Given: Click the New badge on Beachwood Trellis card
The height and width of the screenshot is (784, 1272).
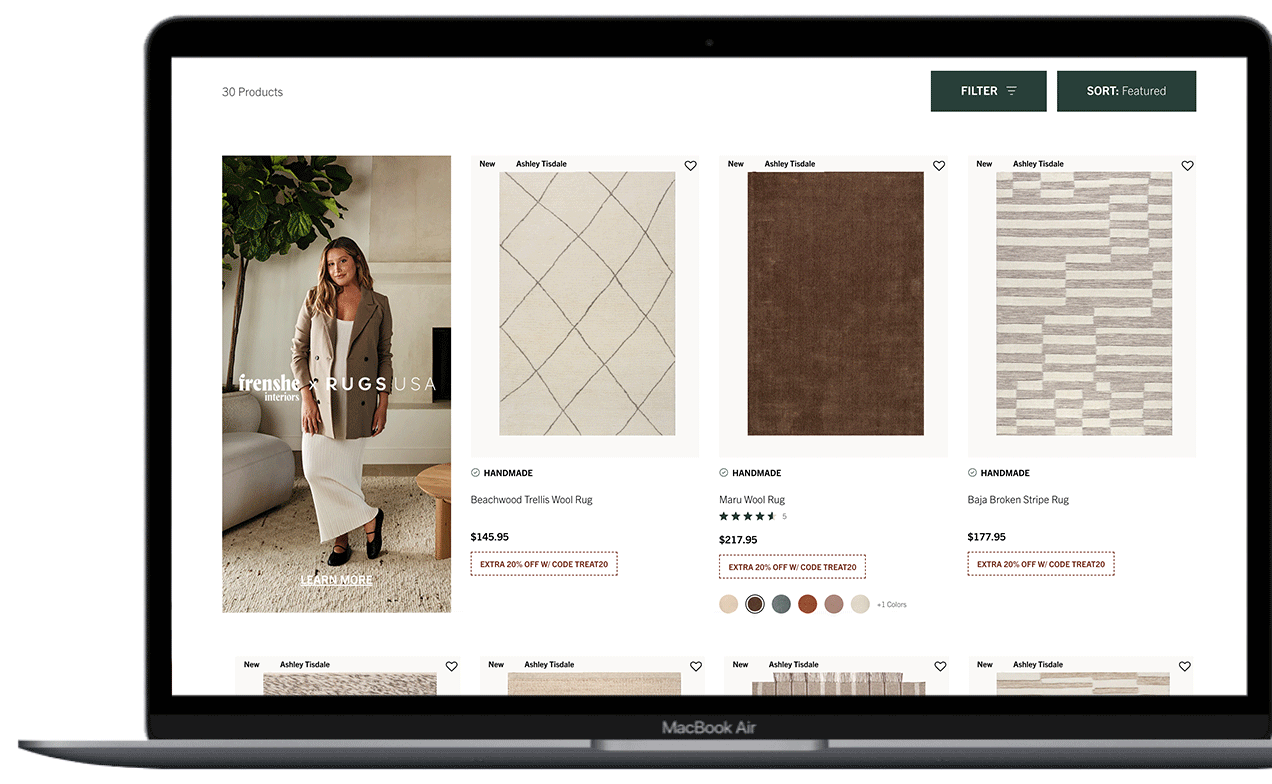Looking at the screenshot, I should [487, 164].
